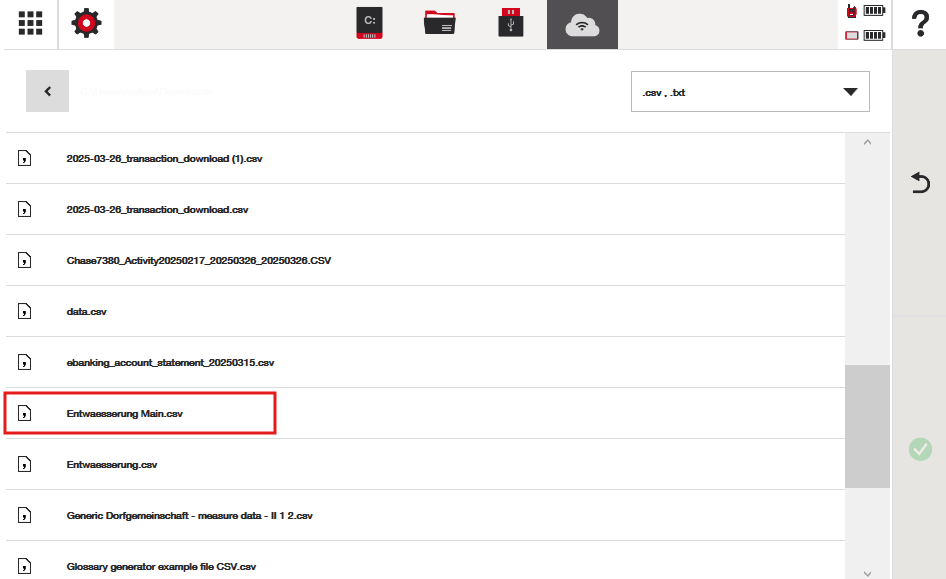Click the red settings gear icon
Viewport: 946px width, 579px height.
point(86,24)
